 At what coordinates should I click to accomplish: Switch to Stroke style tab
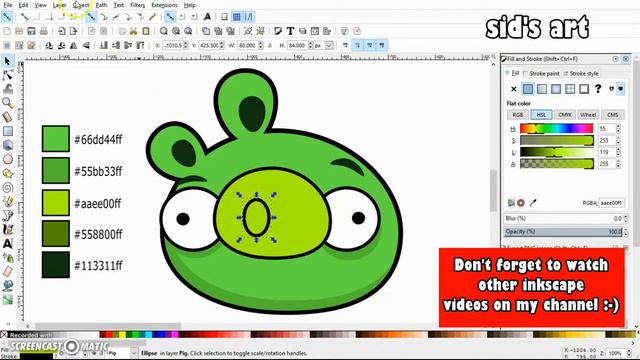tap(581, 73)
